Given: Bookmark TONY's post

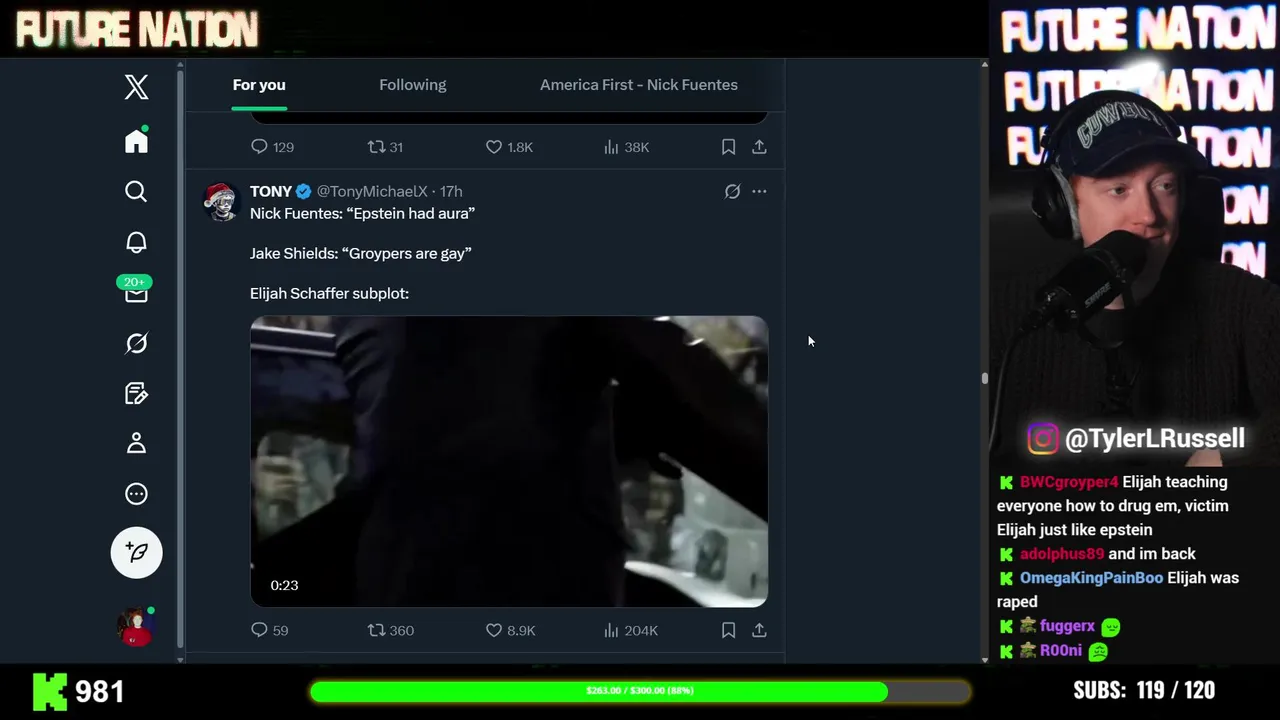Looking at the screenshot, I should pos(728,630).
